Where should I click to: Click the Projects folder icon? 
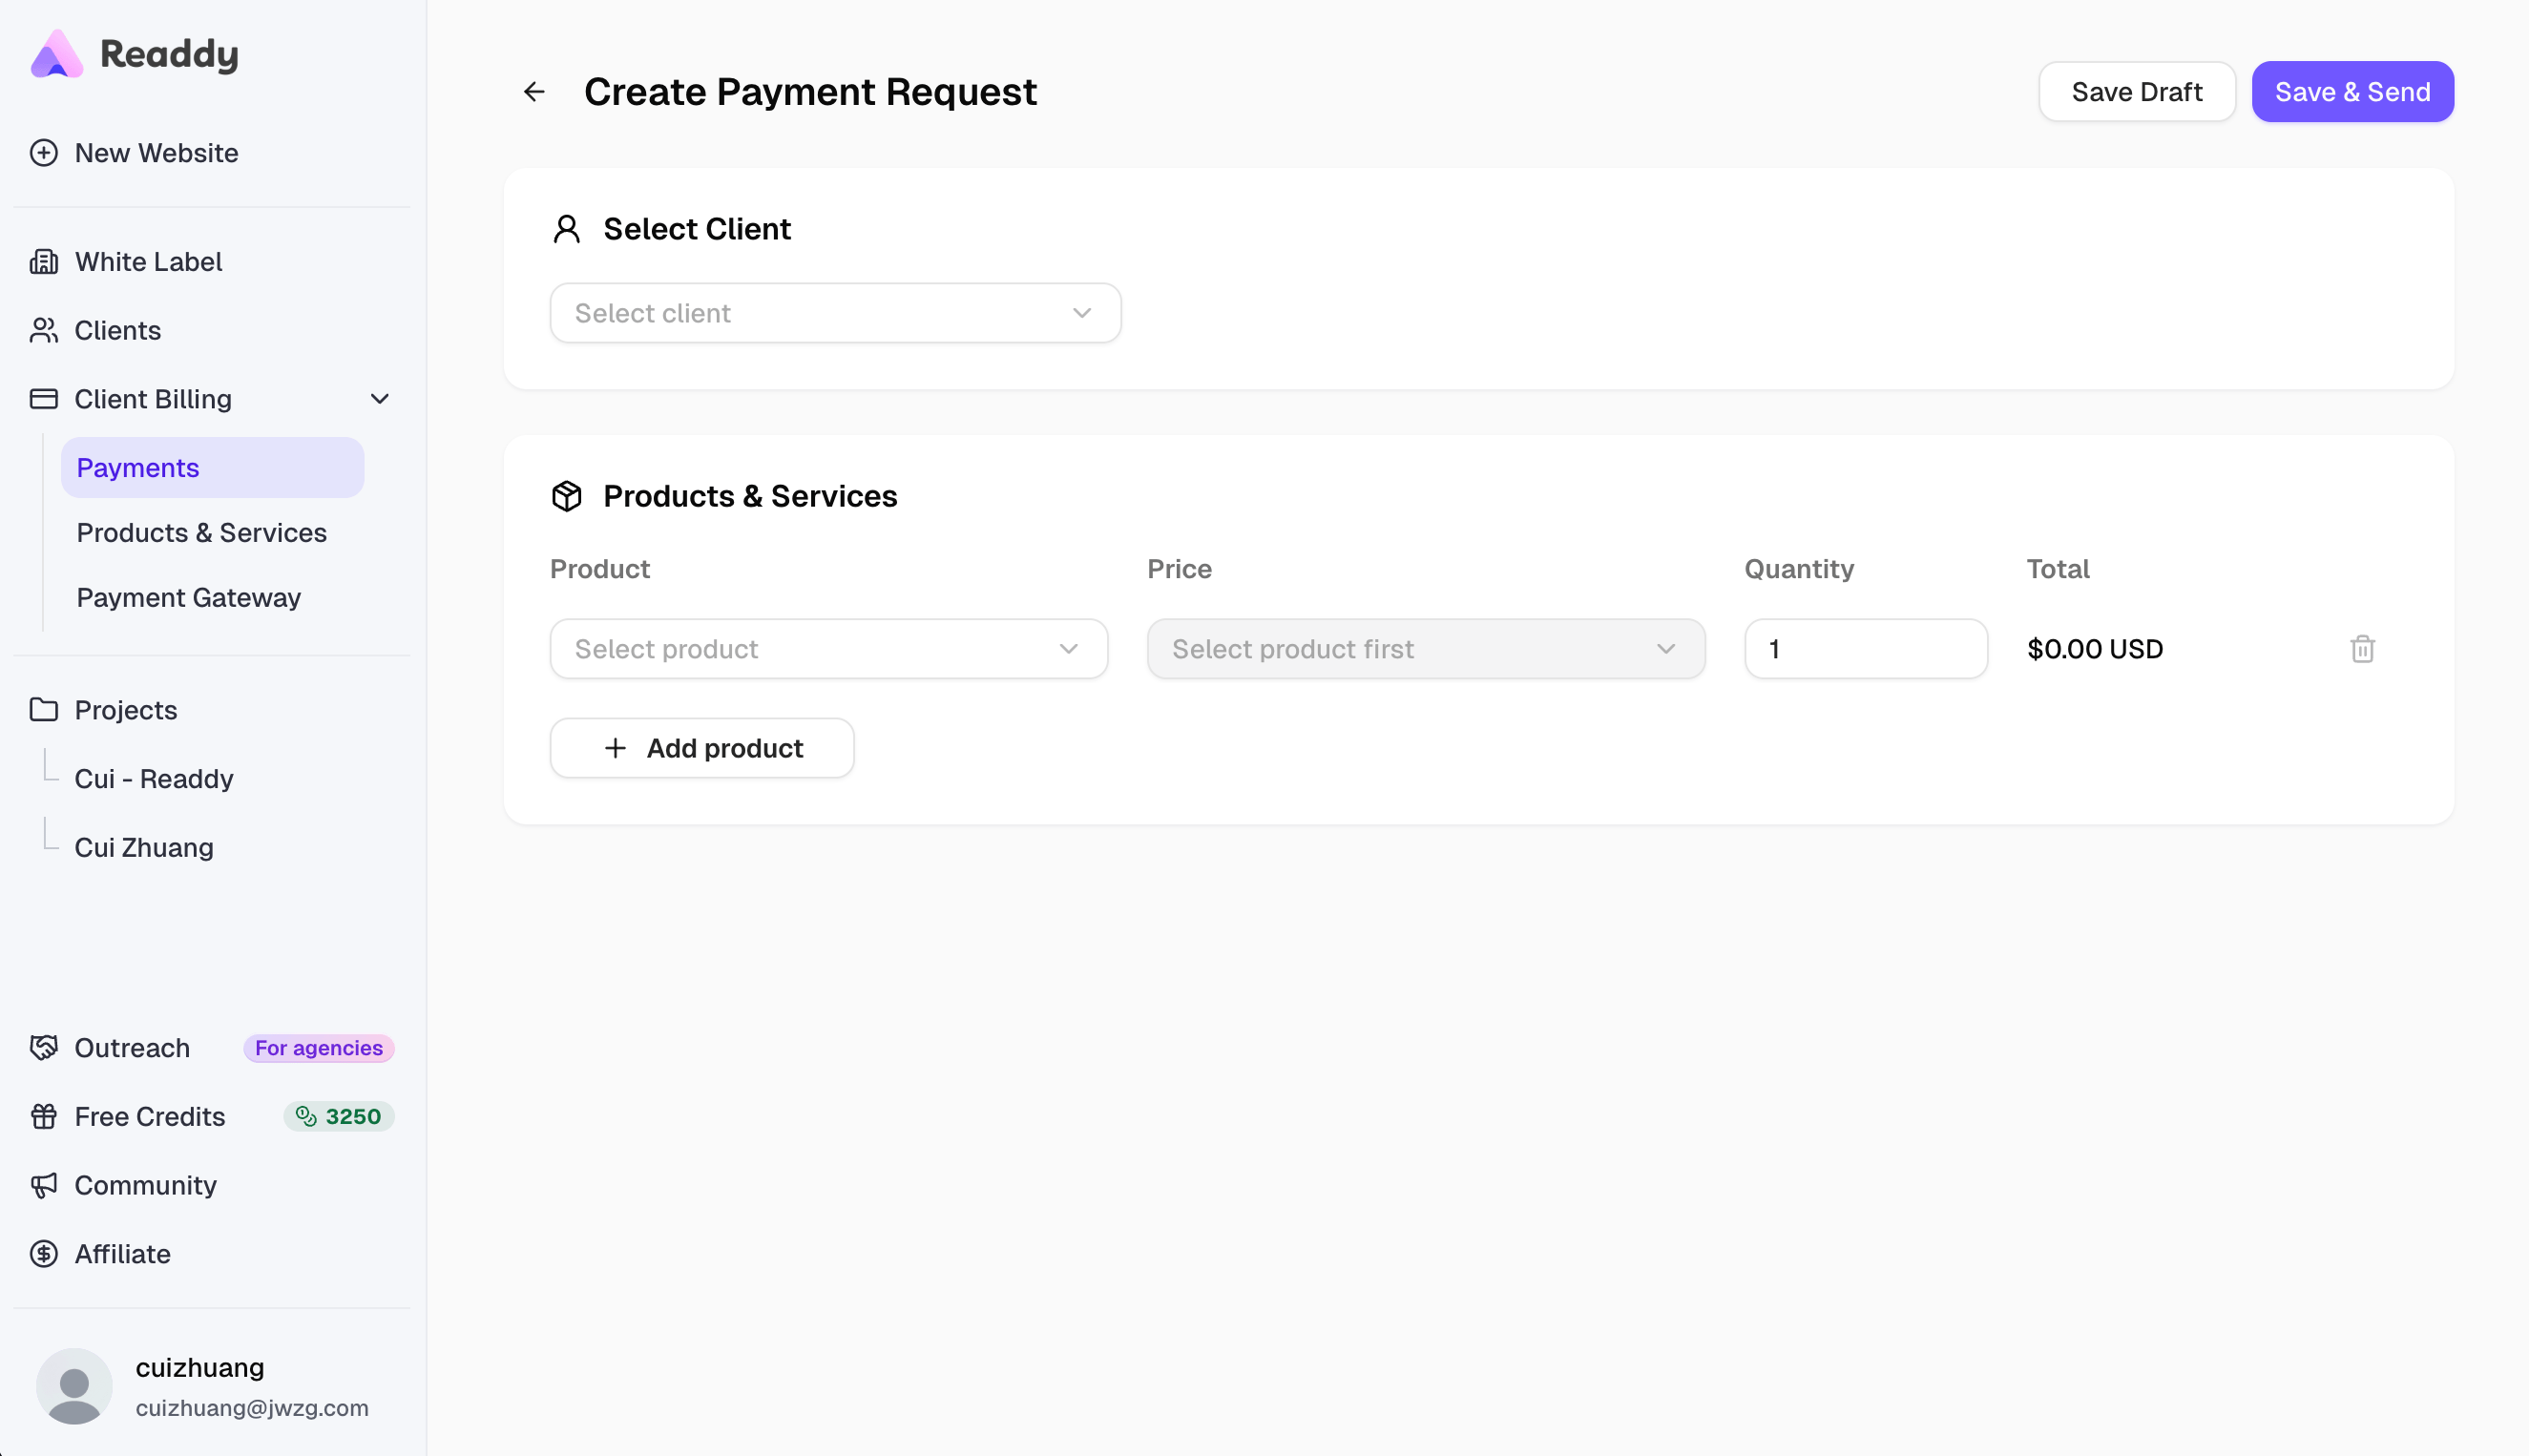44,710
